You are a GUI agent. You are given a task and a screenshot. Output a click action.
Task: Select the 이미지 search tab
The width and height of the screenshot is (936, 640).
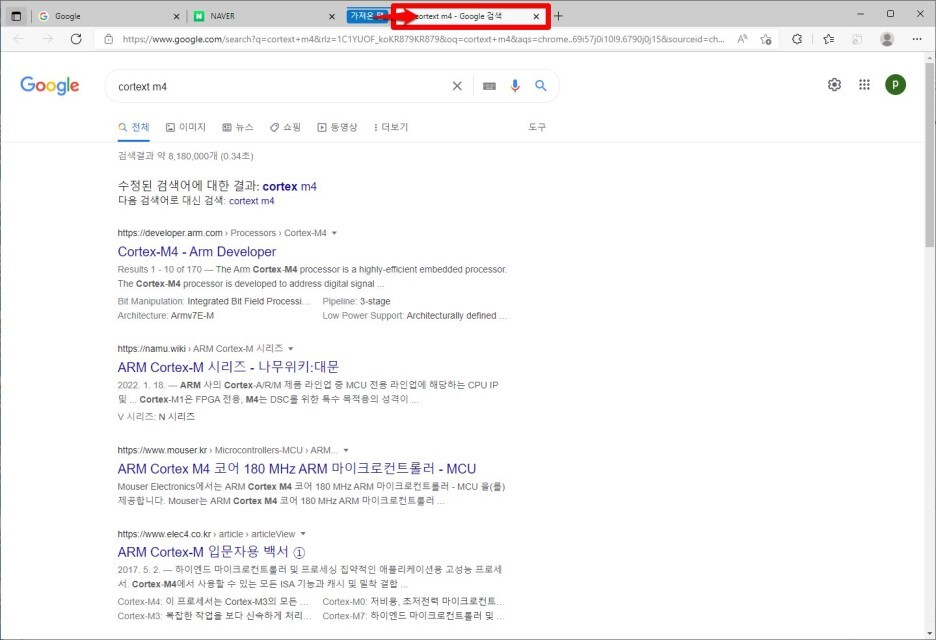click(x=186, y=127)
